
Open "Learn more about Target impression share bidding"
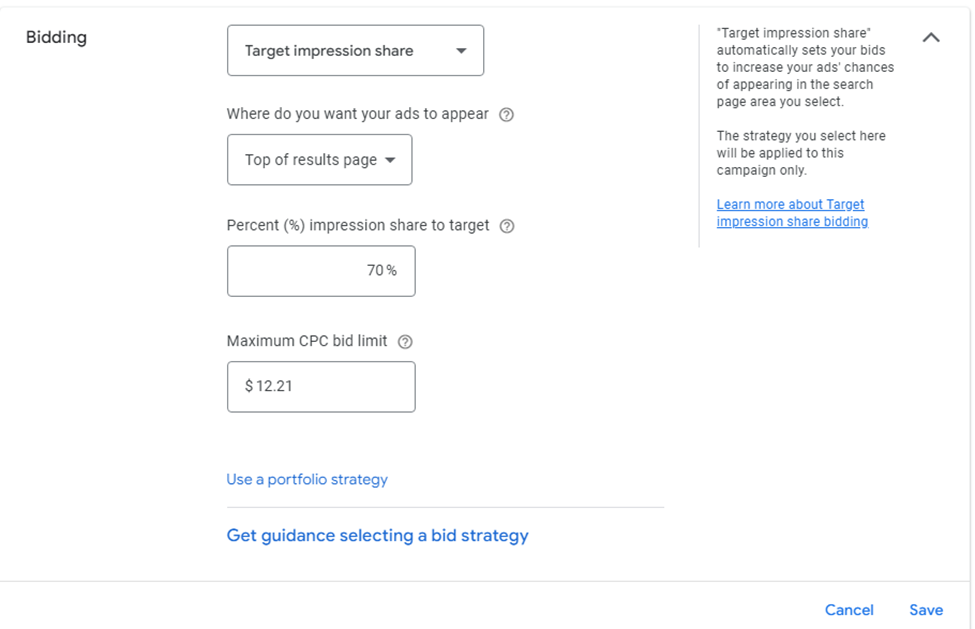790,212
